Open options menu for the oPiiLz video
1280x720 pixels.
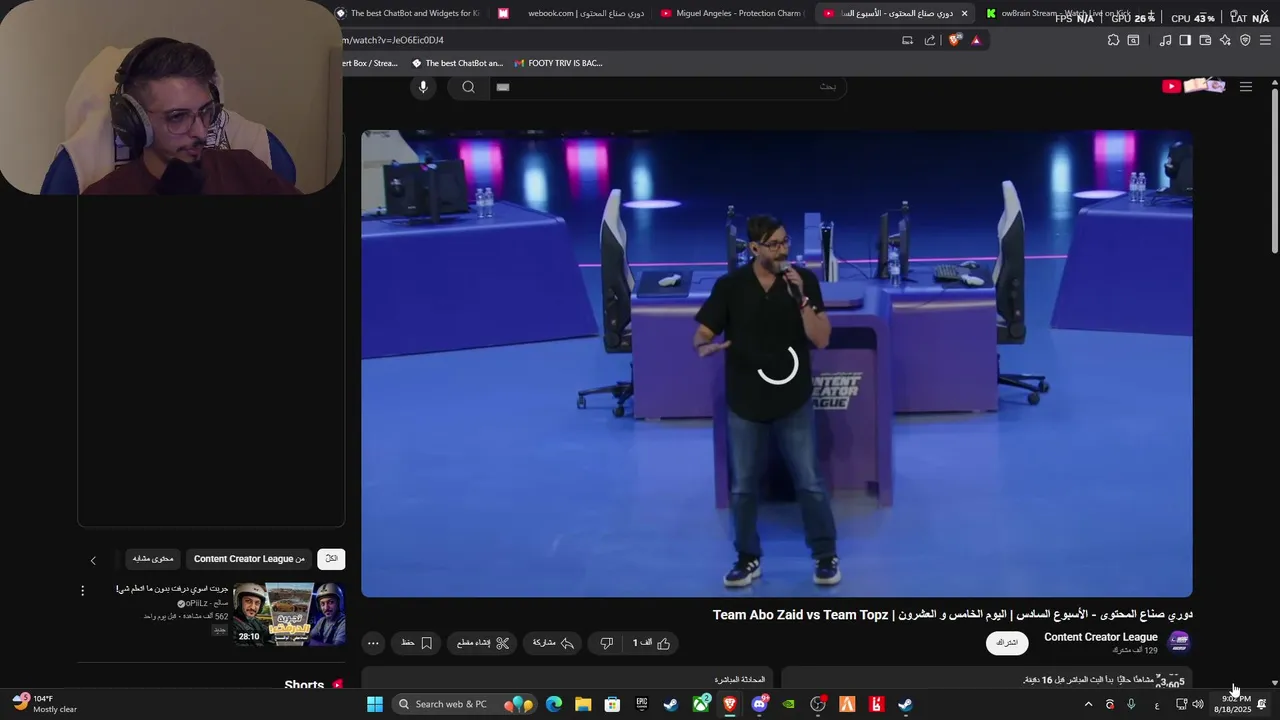click(83, 591)
